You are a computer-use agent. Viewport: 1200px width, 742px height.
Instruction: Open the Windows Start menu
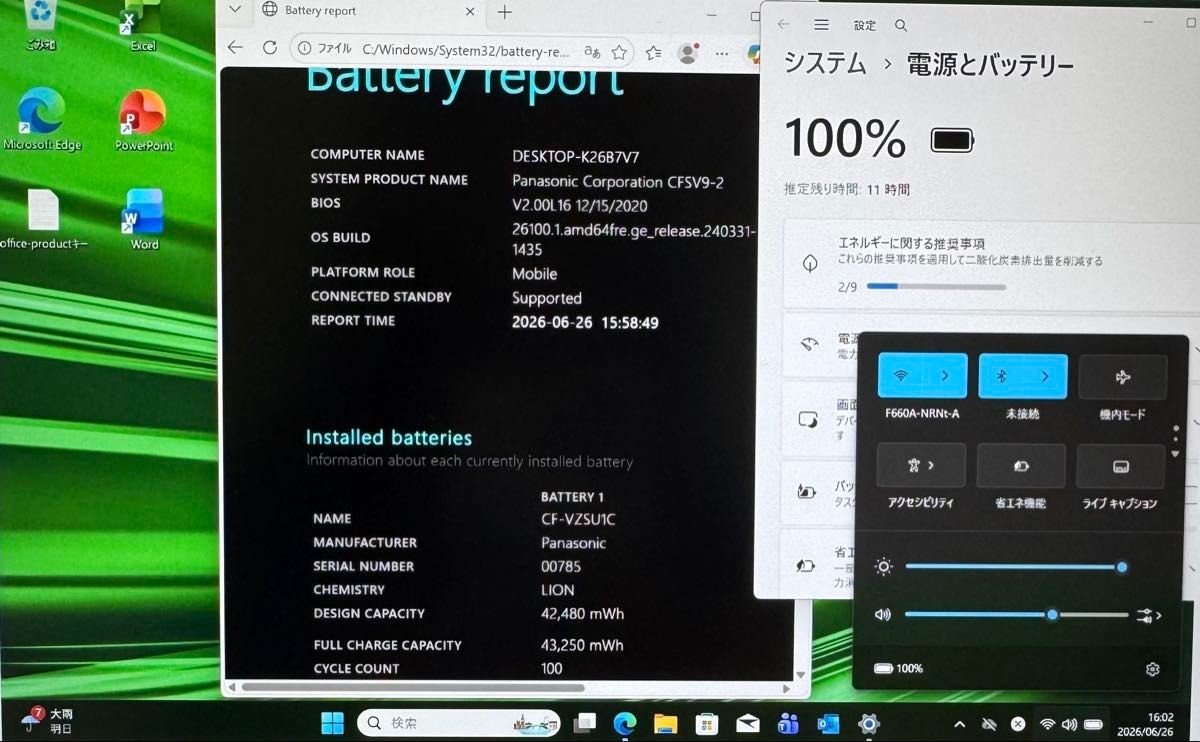pos(332,722)
